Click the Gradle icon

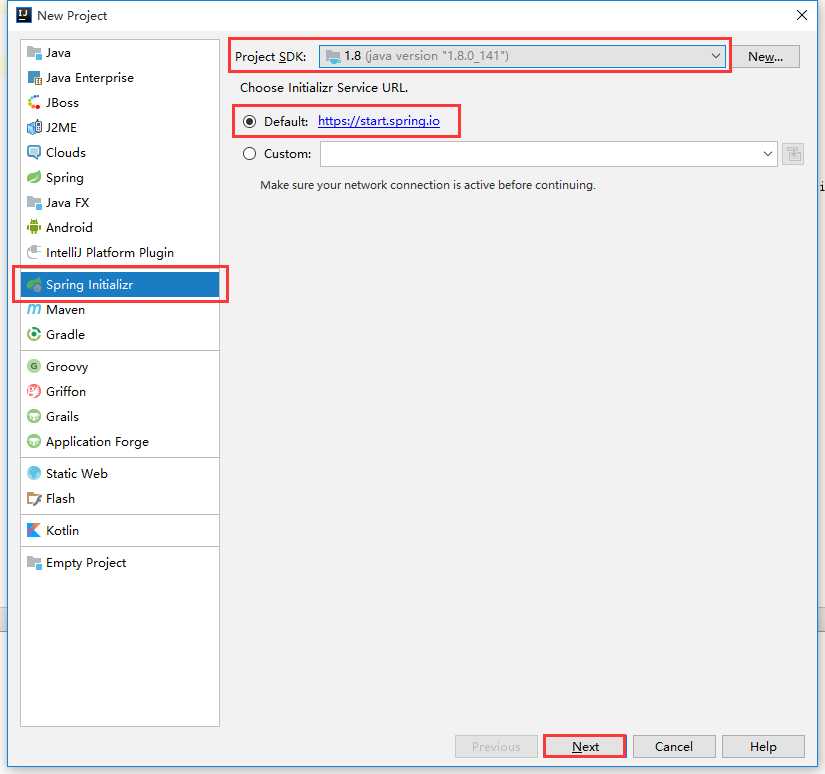34,335
